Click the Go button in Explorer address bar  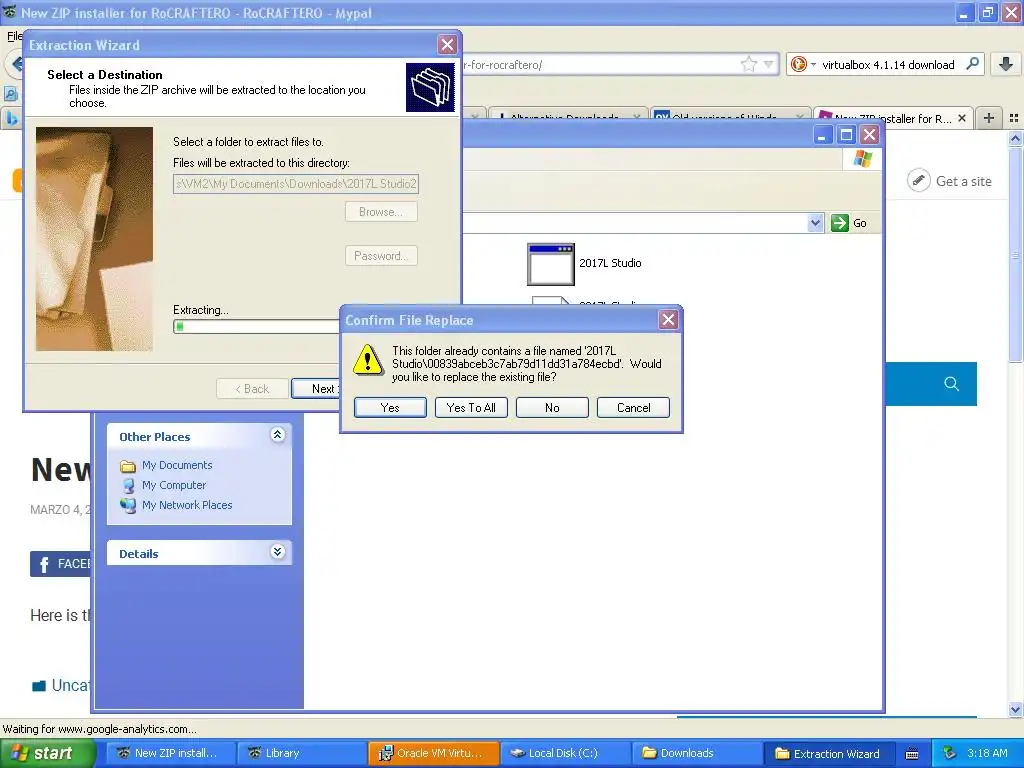pos(849,223)
